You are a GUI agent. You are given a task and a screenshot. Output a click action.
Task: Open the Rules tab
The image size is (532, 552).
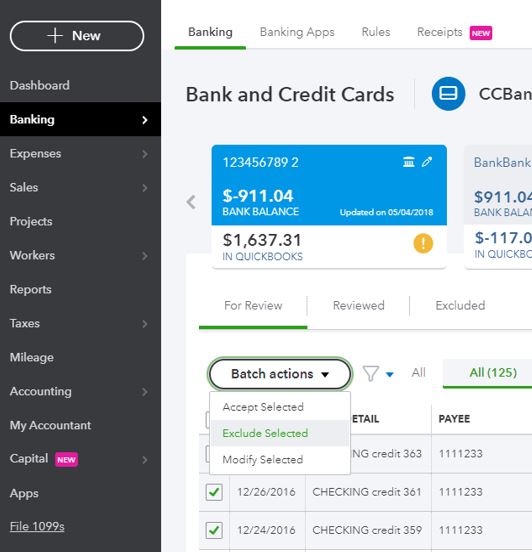pos(376,32)
